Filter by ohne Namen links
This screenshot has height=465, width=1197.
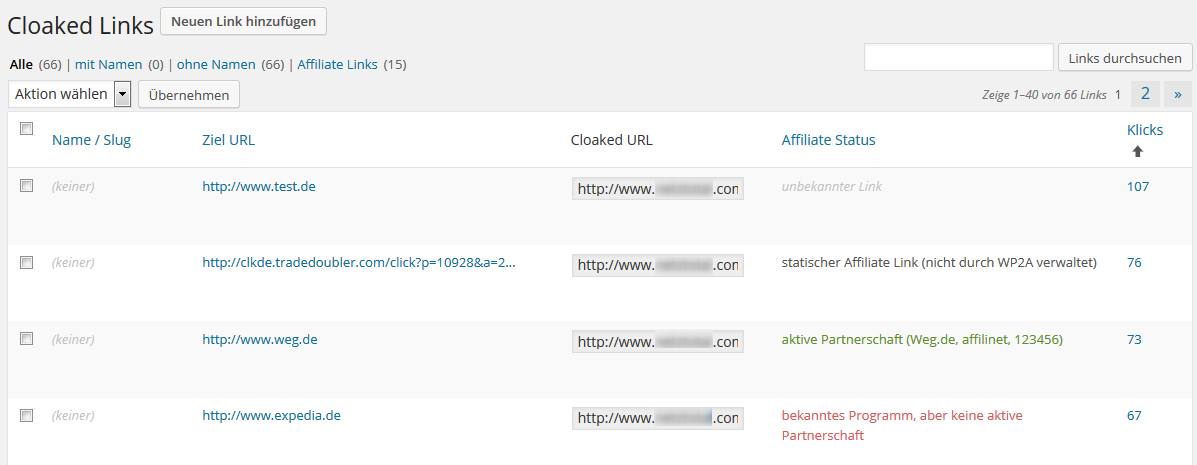click(x=217, y=65)
